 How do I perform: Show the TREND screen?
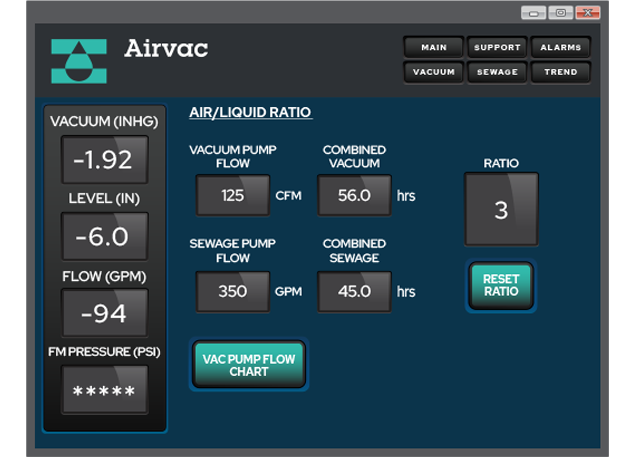click(x=561, y=72)
